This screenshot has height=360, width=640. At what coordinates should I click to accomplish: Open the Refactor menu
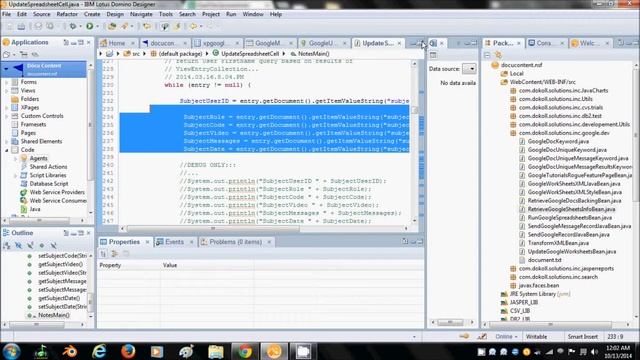pos(67,14)
